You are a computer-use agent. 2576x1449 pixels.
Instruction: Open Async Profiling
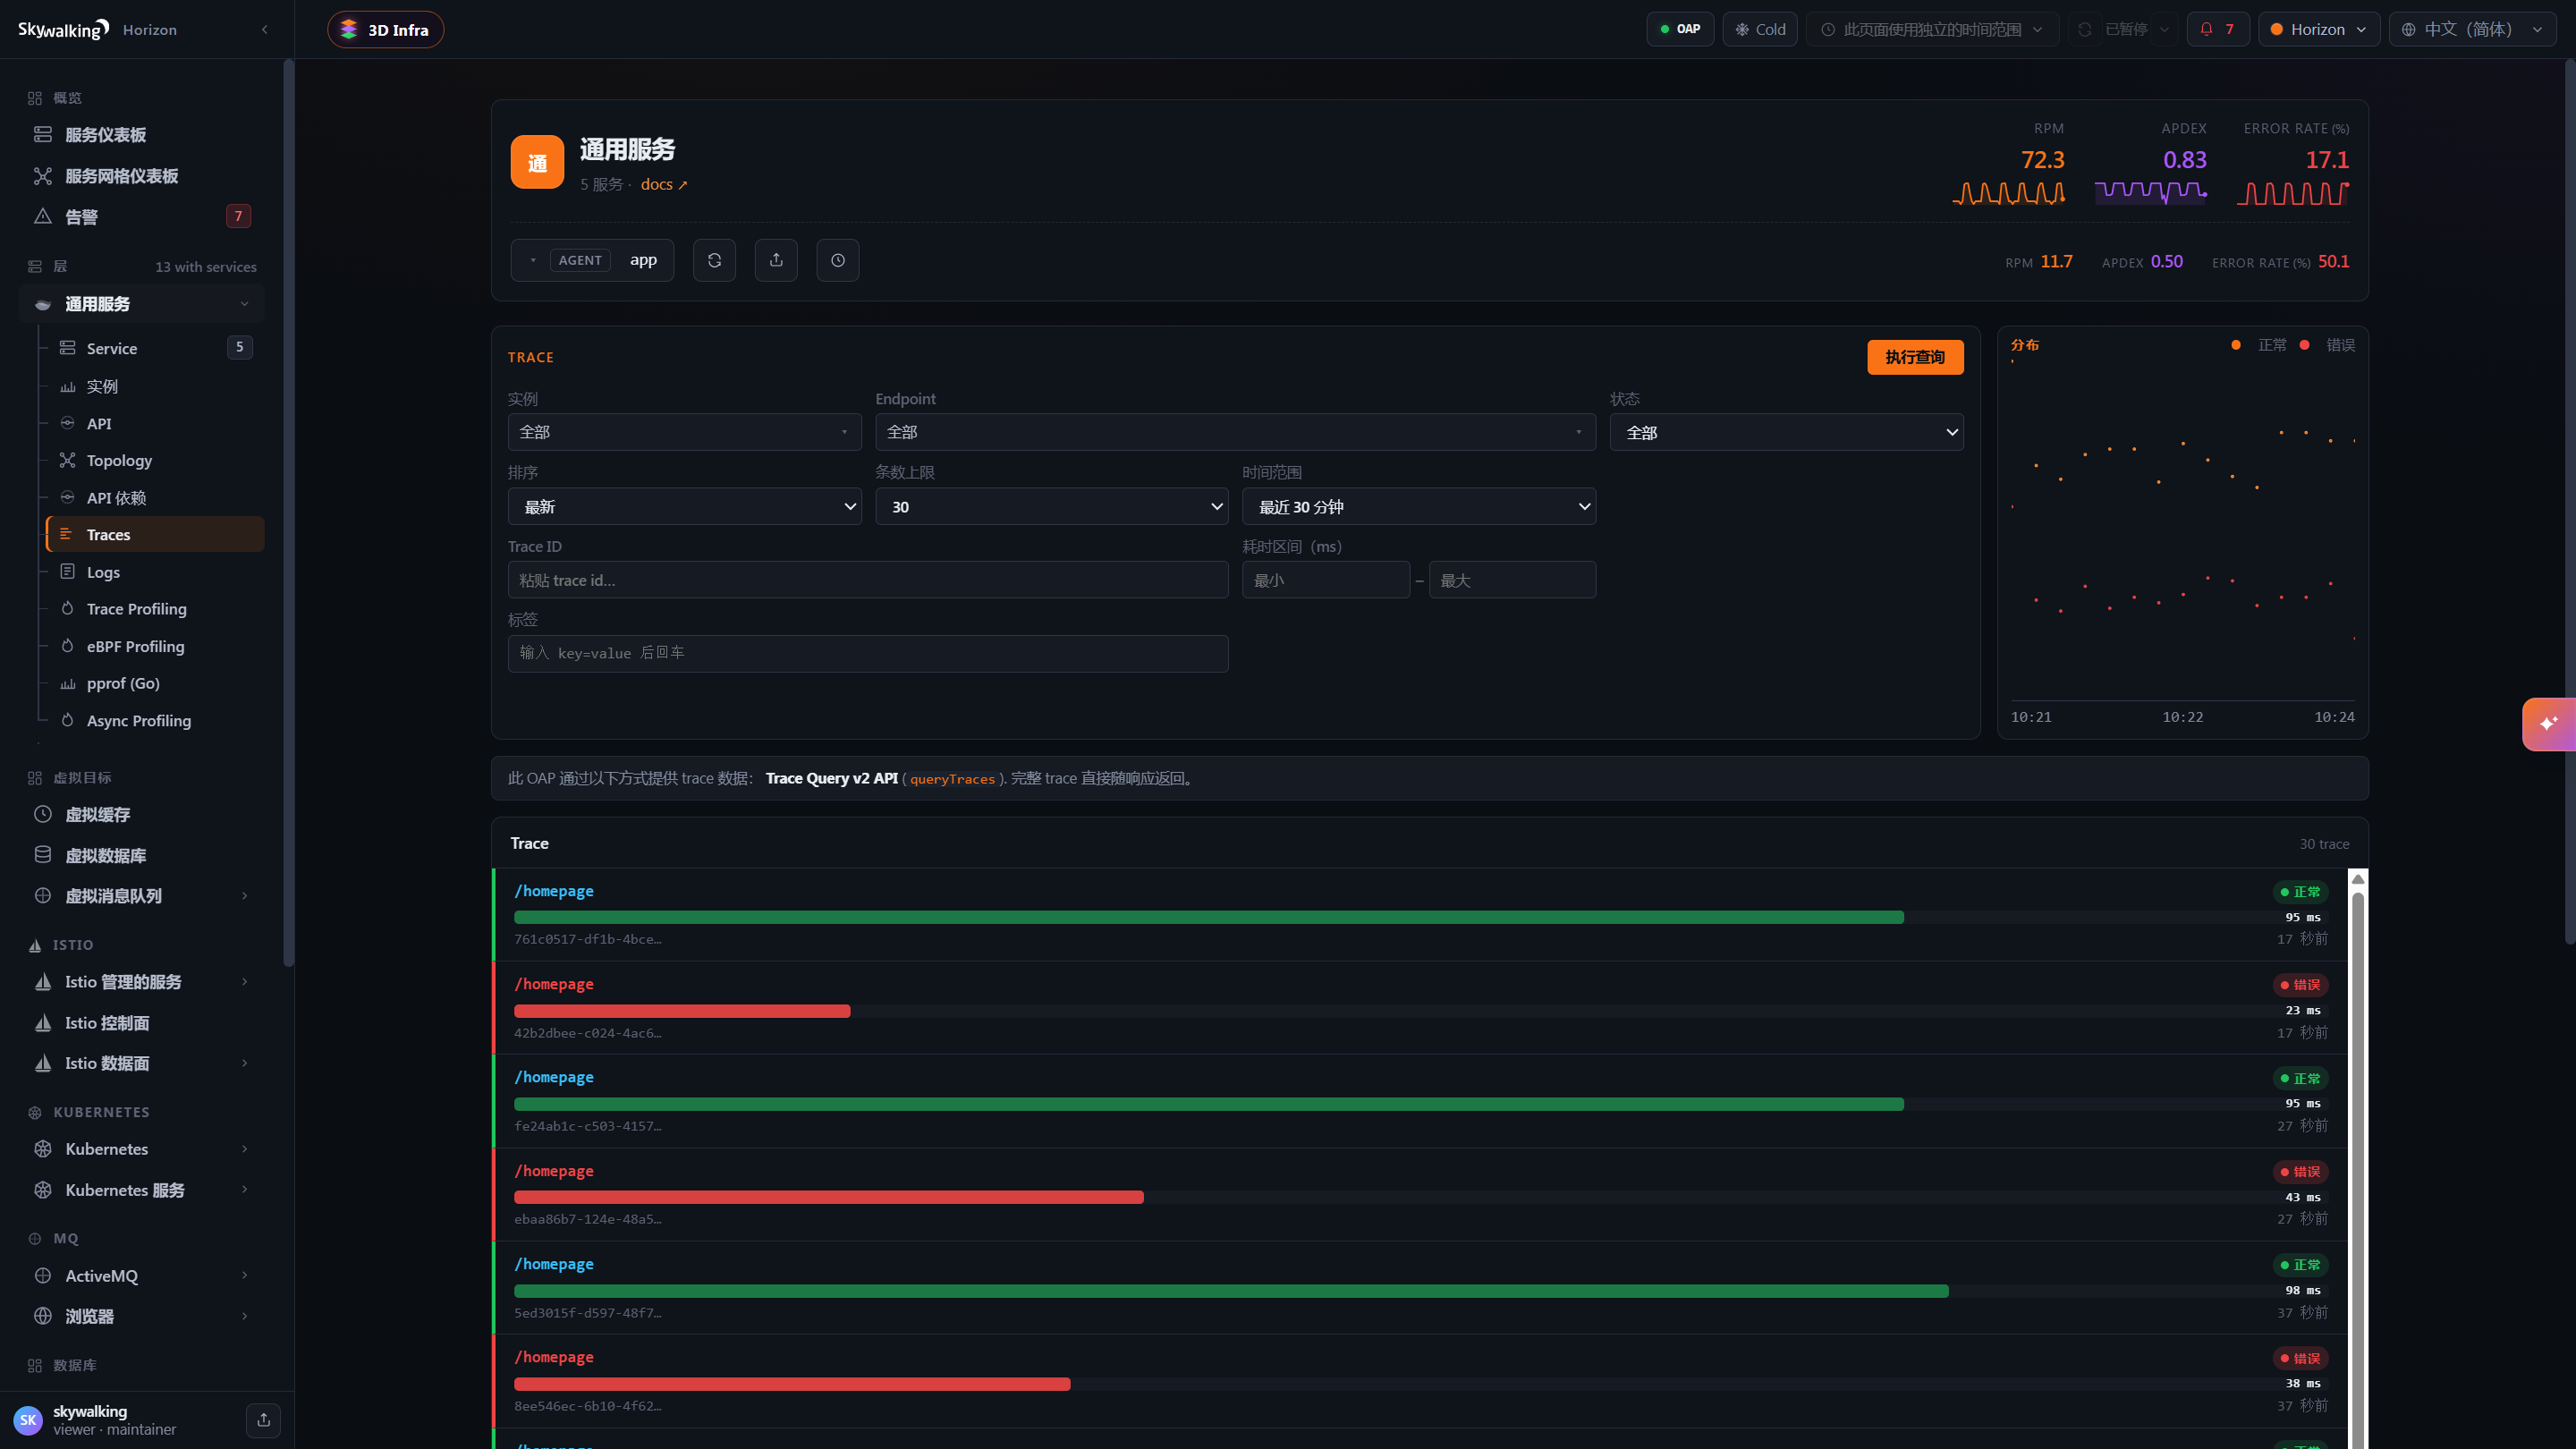tap(155, 720)
